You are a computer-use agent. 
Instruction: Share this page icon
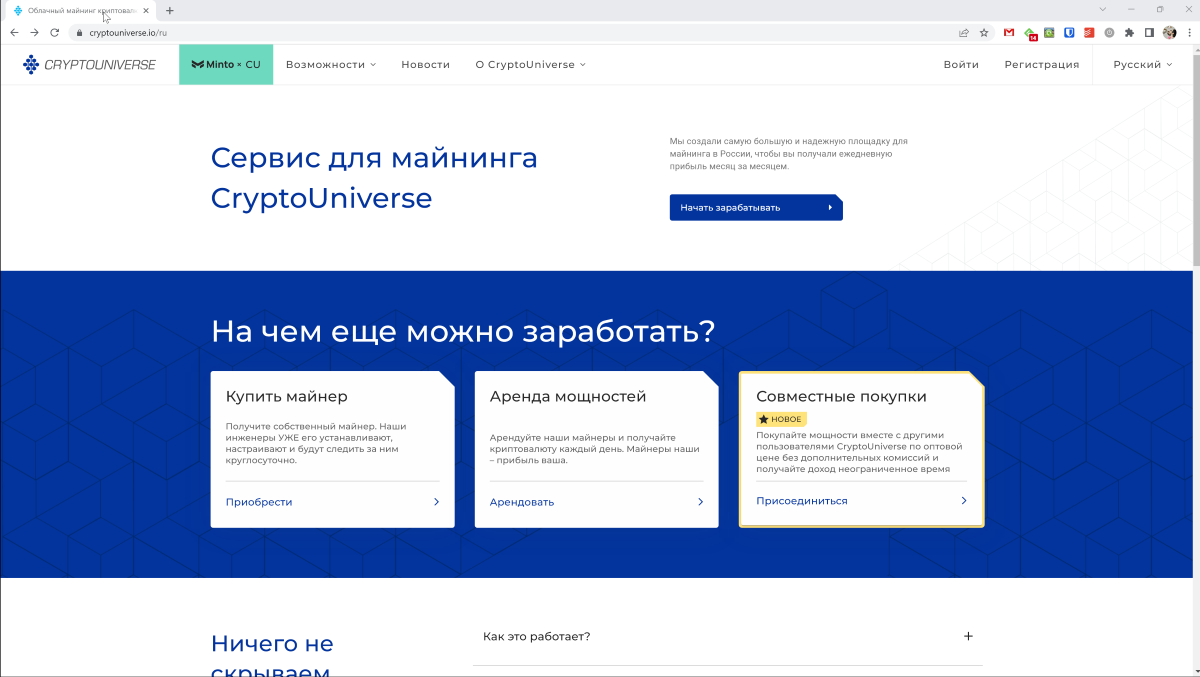964,32
